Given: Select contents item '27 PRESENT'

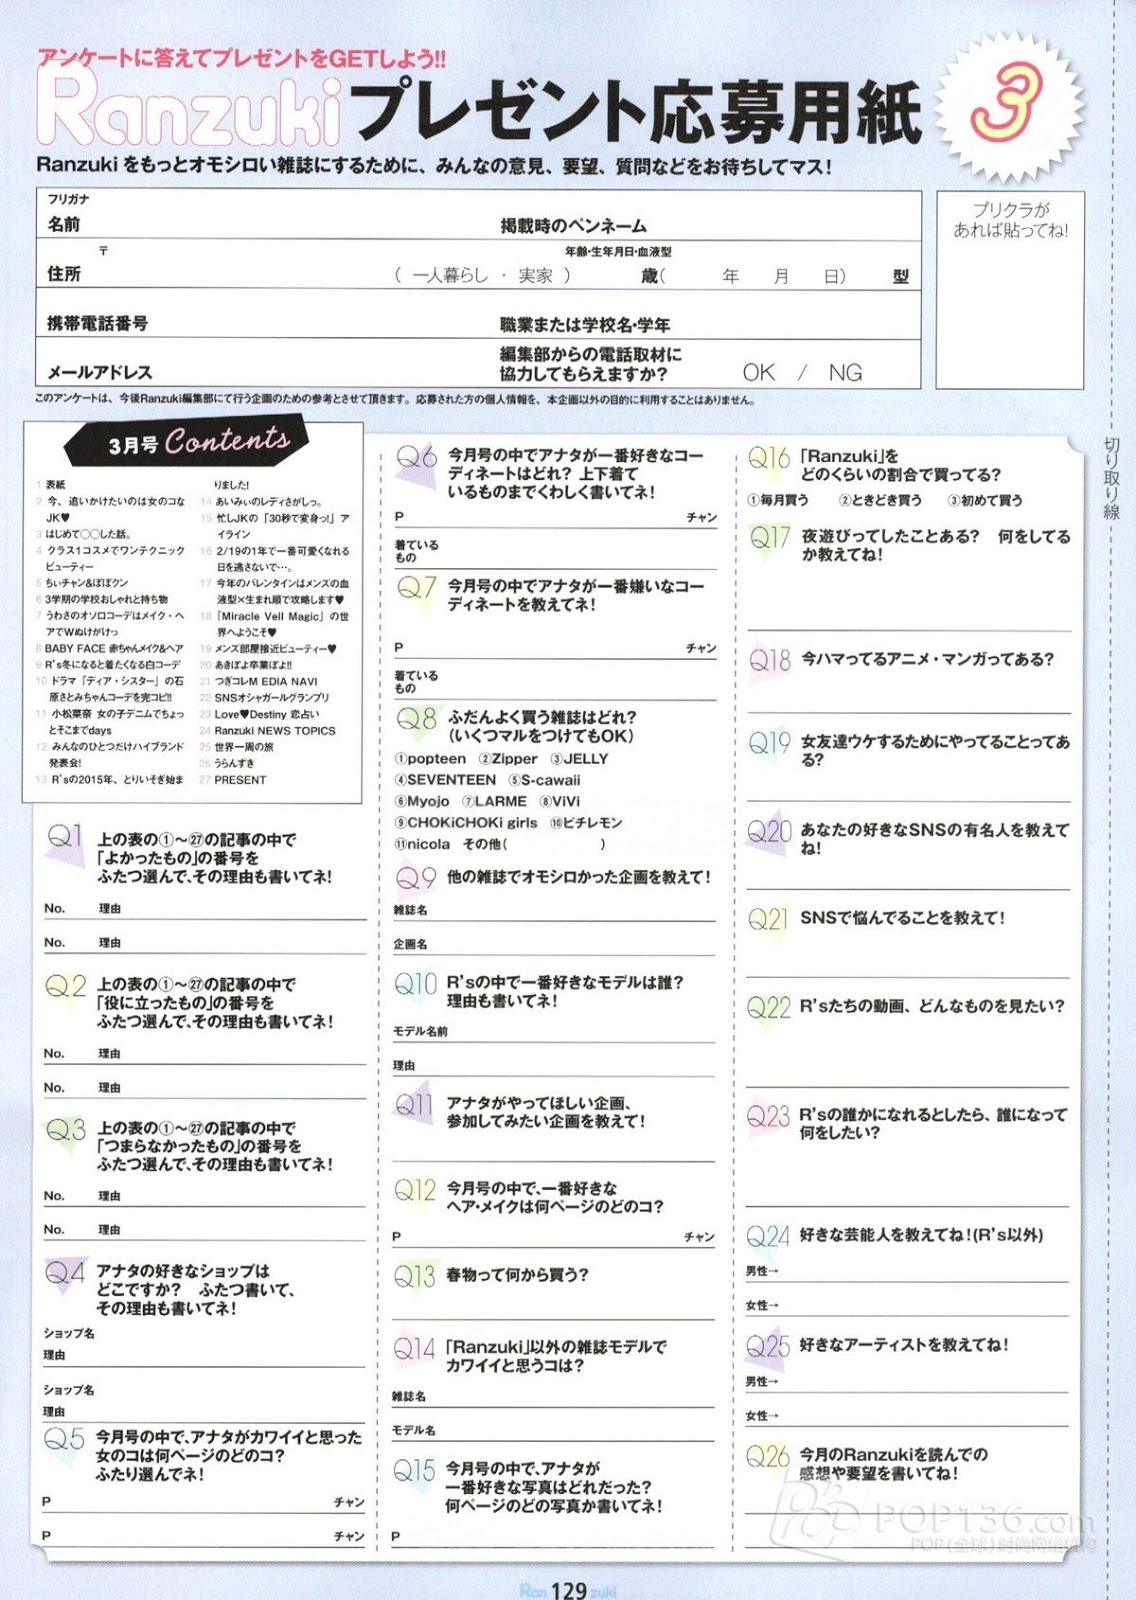Looking at the screenshot, I should coord(234,780).
